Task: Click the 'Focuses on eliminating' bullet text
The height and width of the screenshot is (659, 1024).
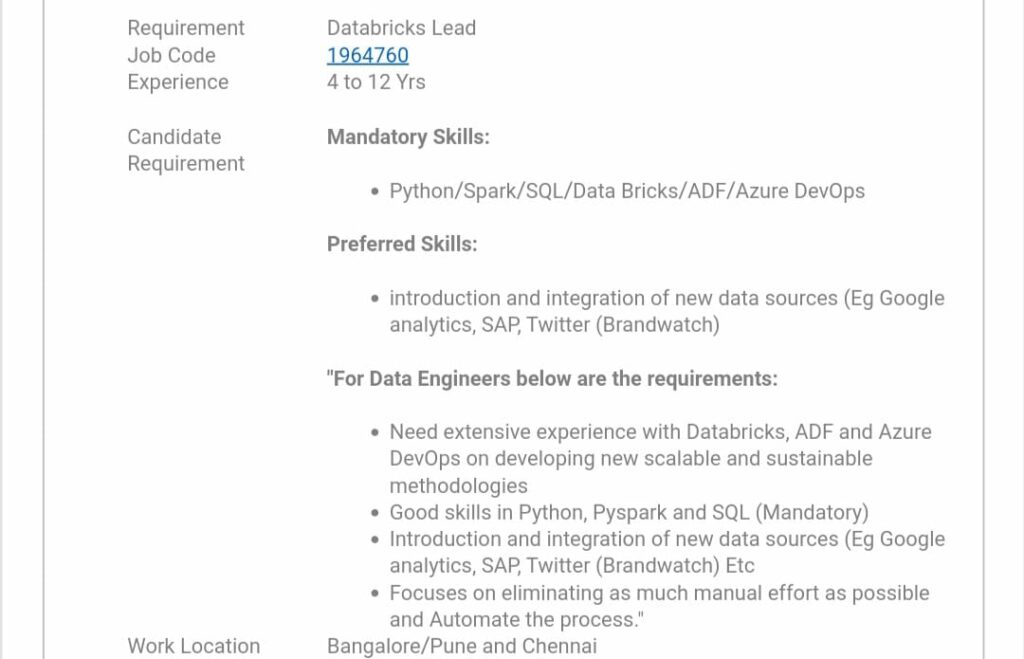Action: tap(660, 607)
